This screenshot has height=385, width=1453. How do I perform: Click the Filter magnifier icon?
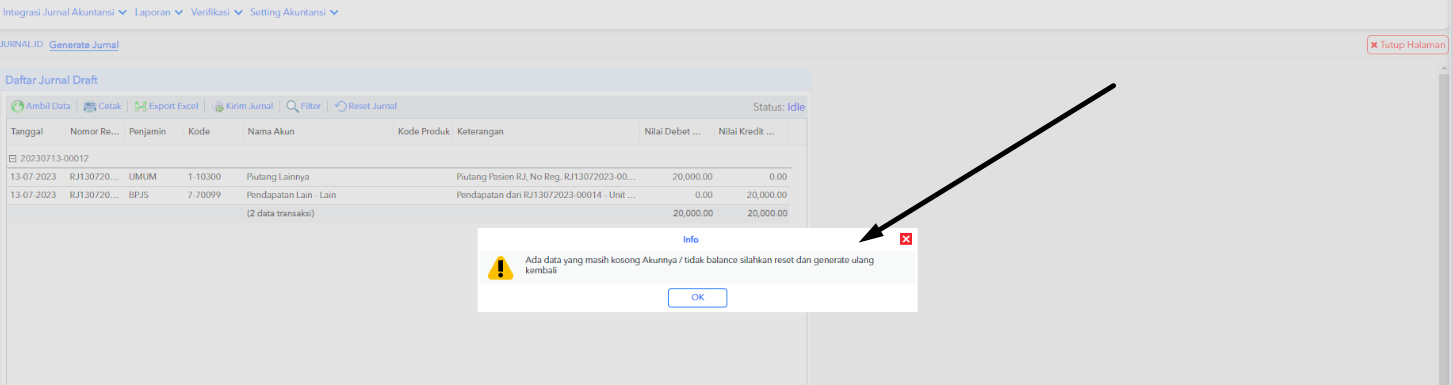click(x=292, y=106)
